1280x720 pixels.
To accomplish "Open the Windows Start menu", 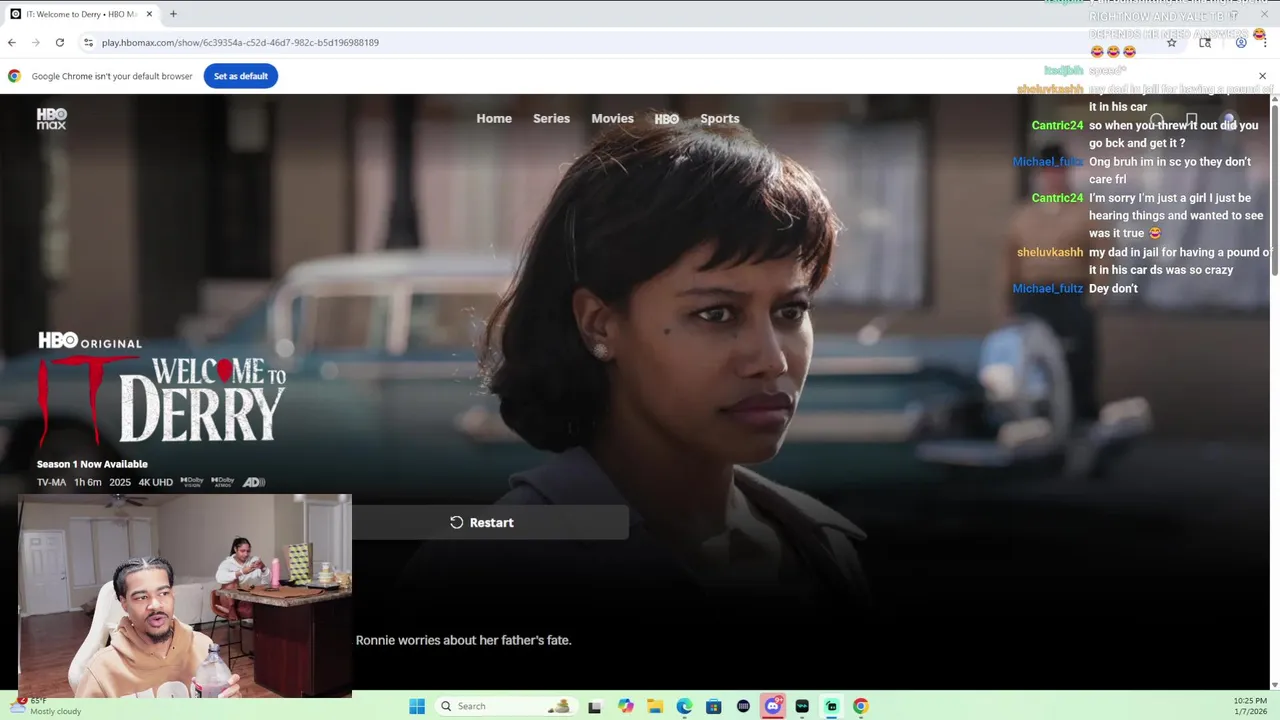I will [417, 706].
